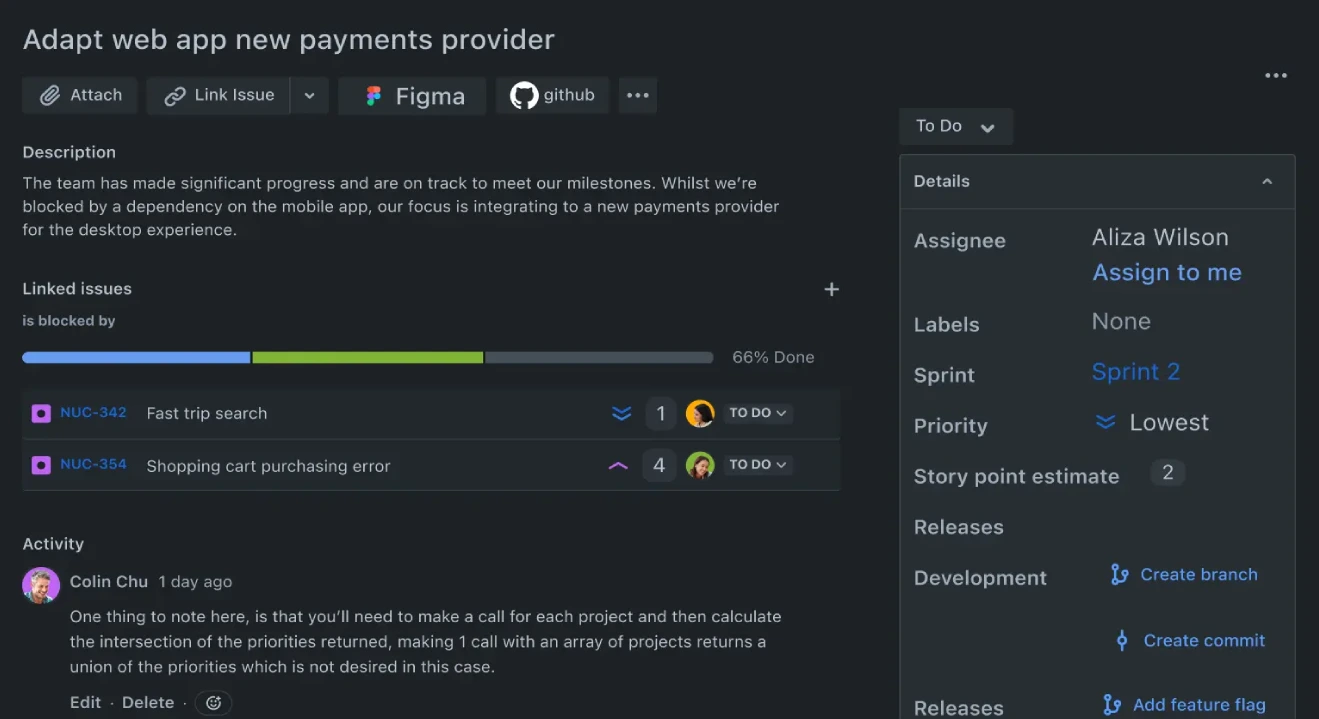Add an emoji reaction to Colin Chu's comment
Screen dimensions: 1319x719
pos(213,702)
